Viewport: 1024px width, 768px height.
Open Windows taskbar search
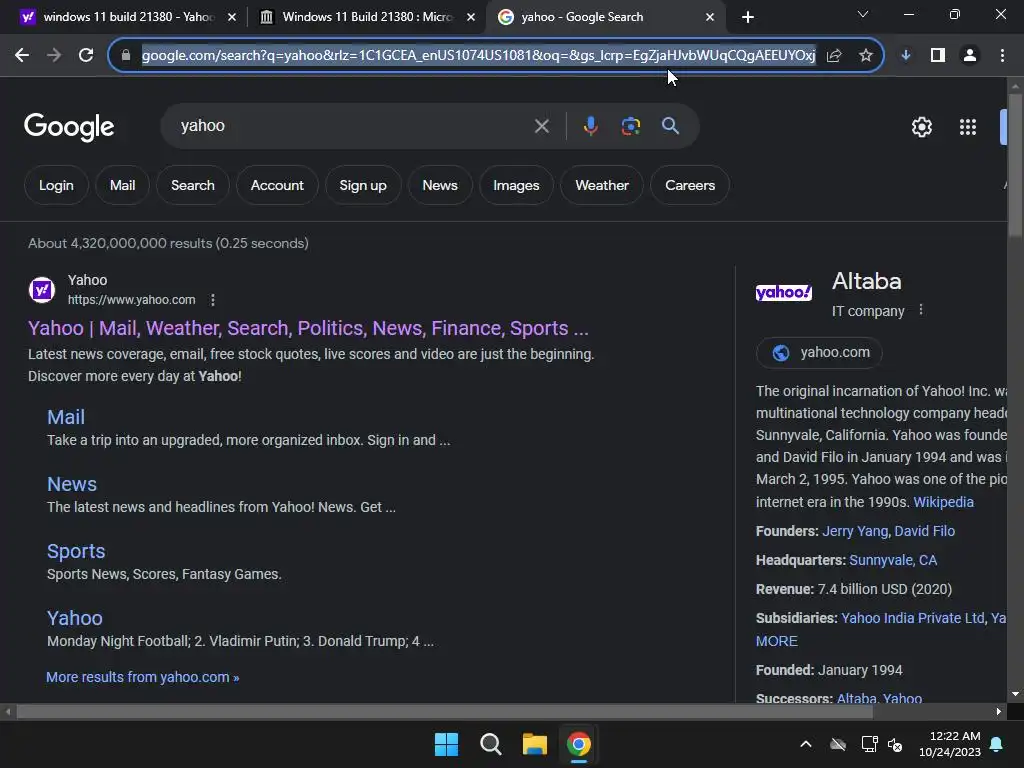490,744
